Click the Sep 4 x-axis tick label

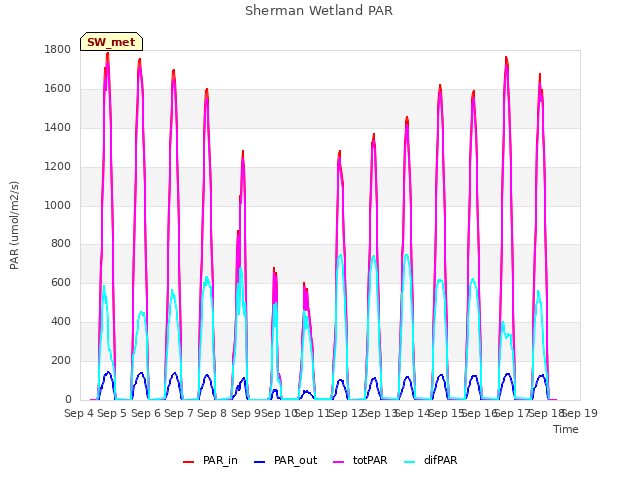pyautogui.click(x=79, y=413)
